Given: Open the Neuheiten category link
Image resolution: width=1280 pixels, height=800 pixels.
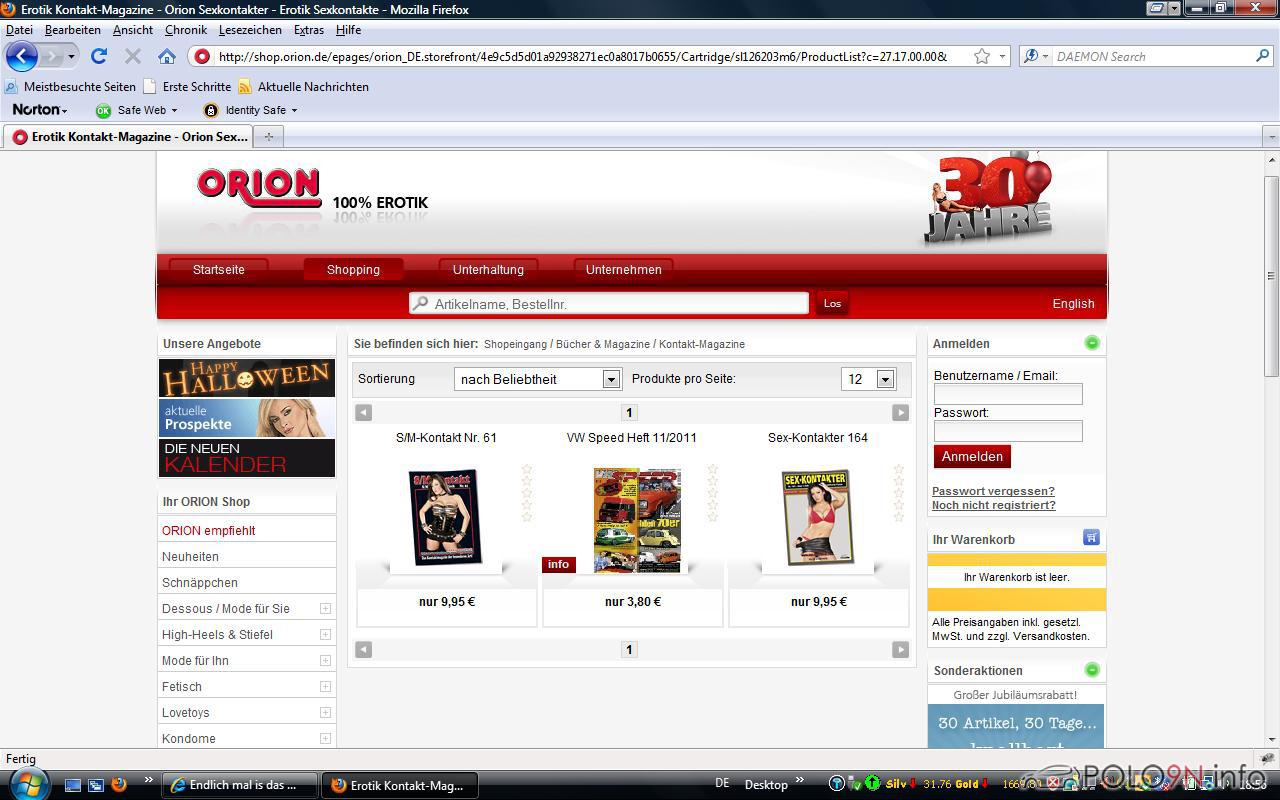Looking at the screenshot, I should 190,556.
